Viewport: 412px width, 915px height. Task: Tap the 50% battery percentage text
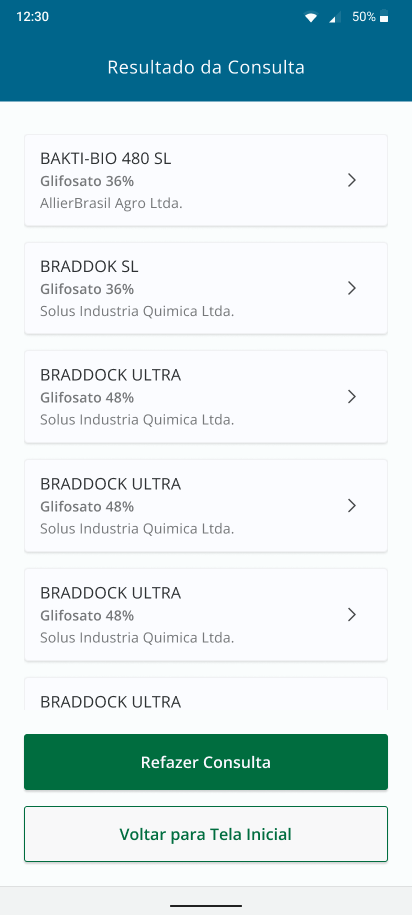pos(364,17)
